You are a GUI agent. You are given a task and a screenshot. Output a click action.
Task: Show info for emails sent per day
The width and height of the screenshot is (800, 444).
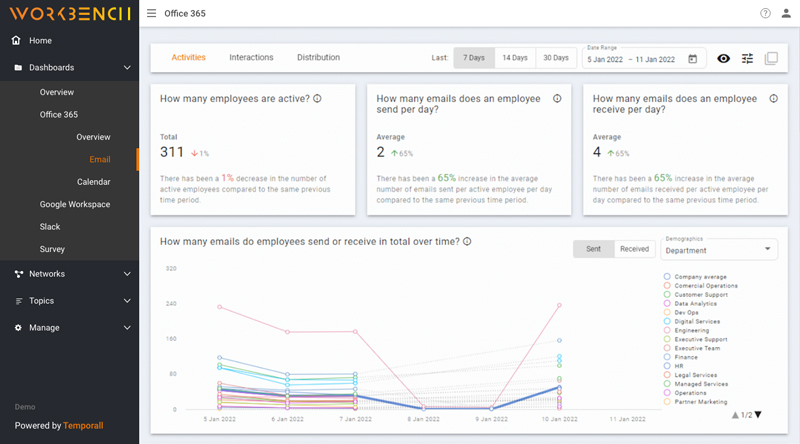point(557,98)
